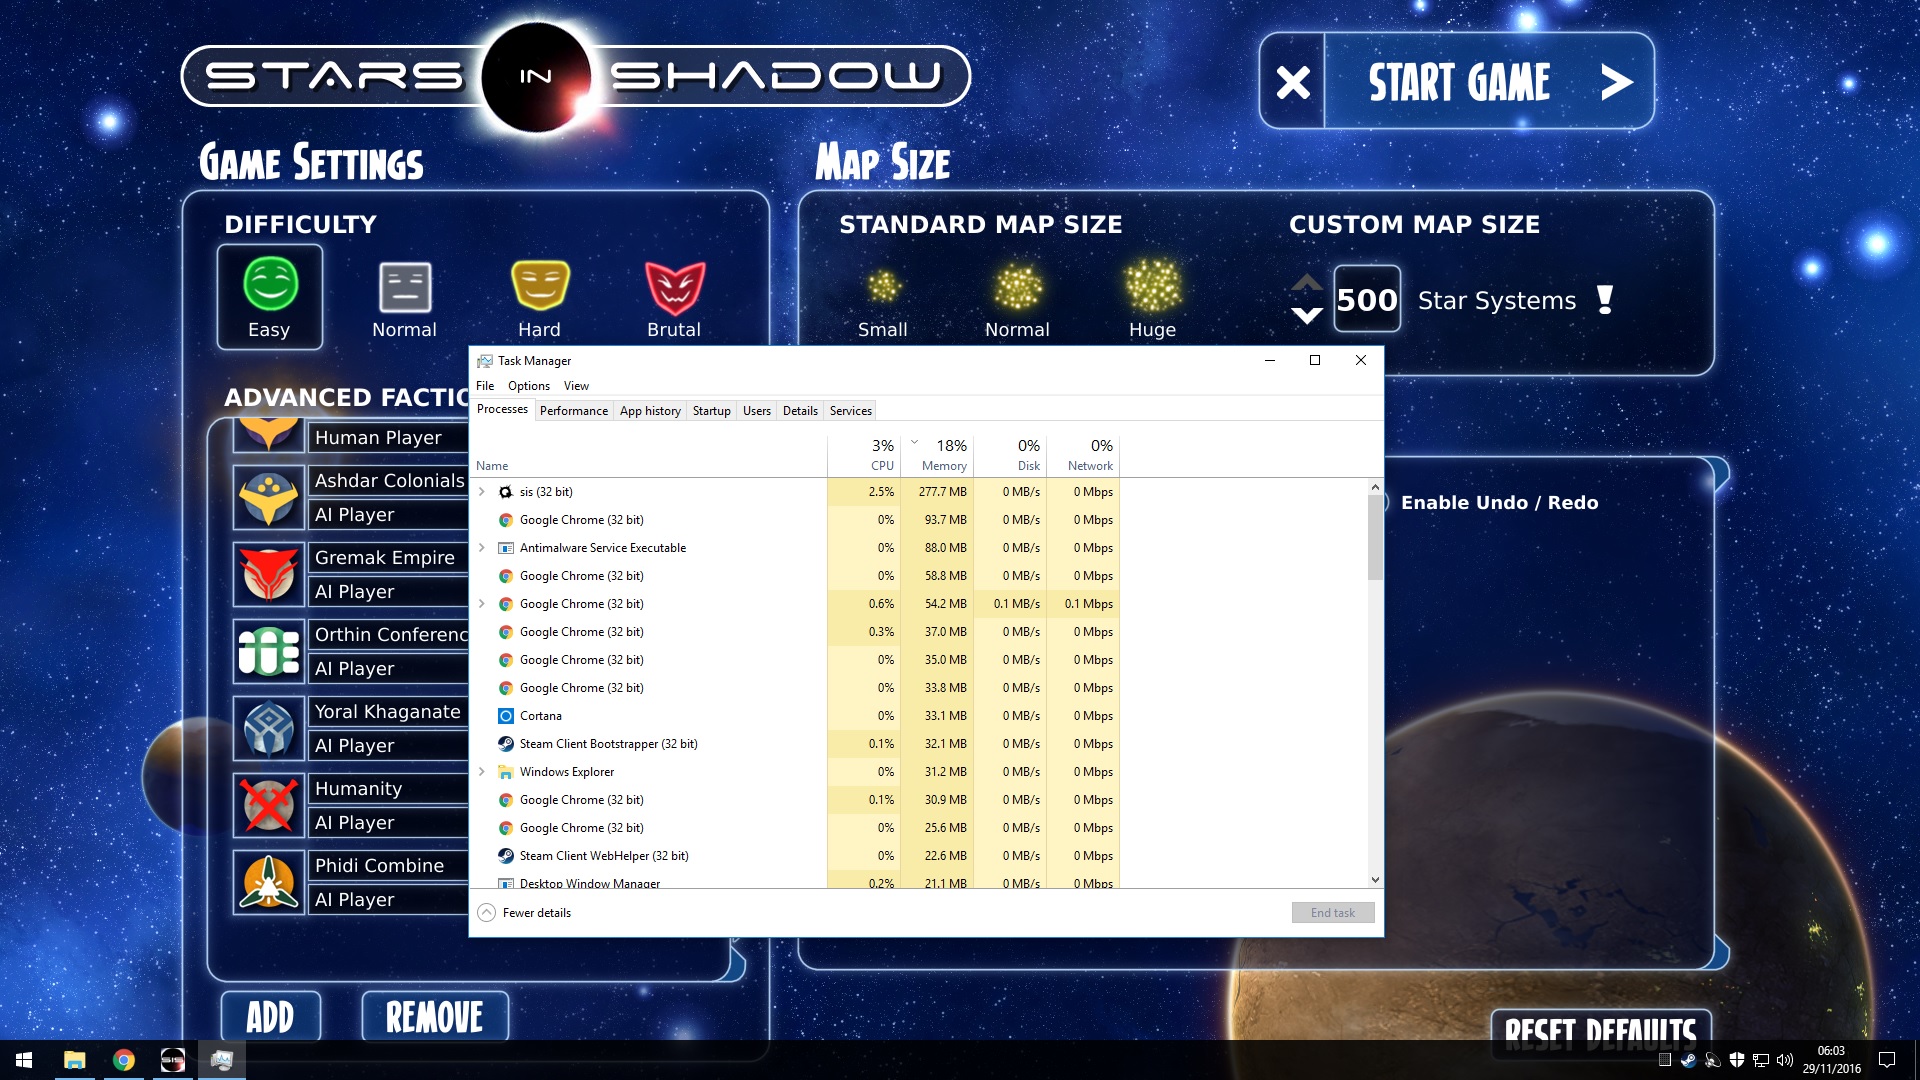Click the Gremak Empire faction emblem

(269, 575)
